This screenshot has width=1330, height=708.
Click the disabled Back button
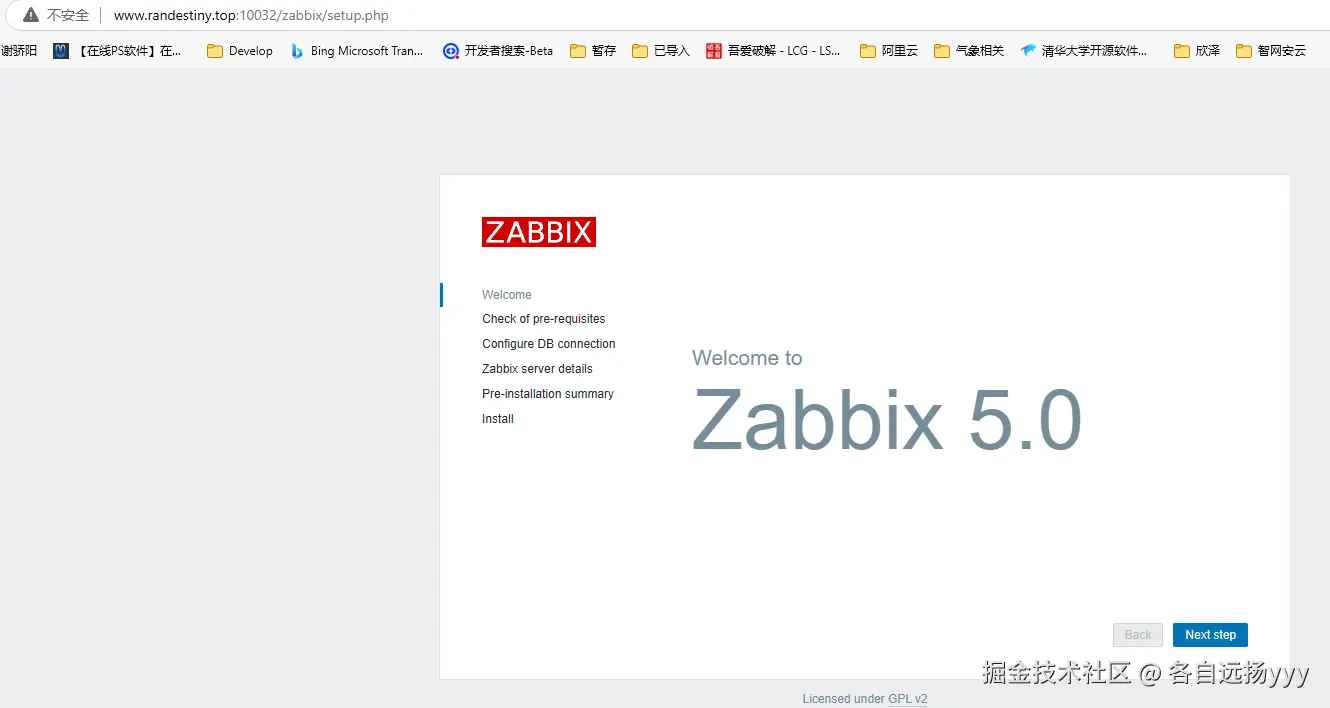[x=1138, y=635]
